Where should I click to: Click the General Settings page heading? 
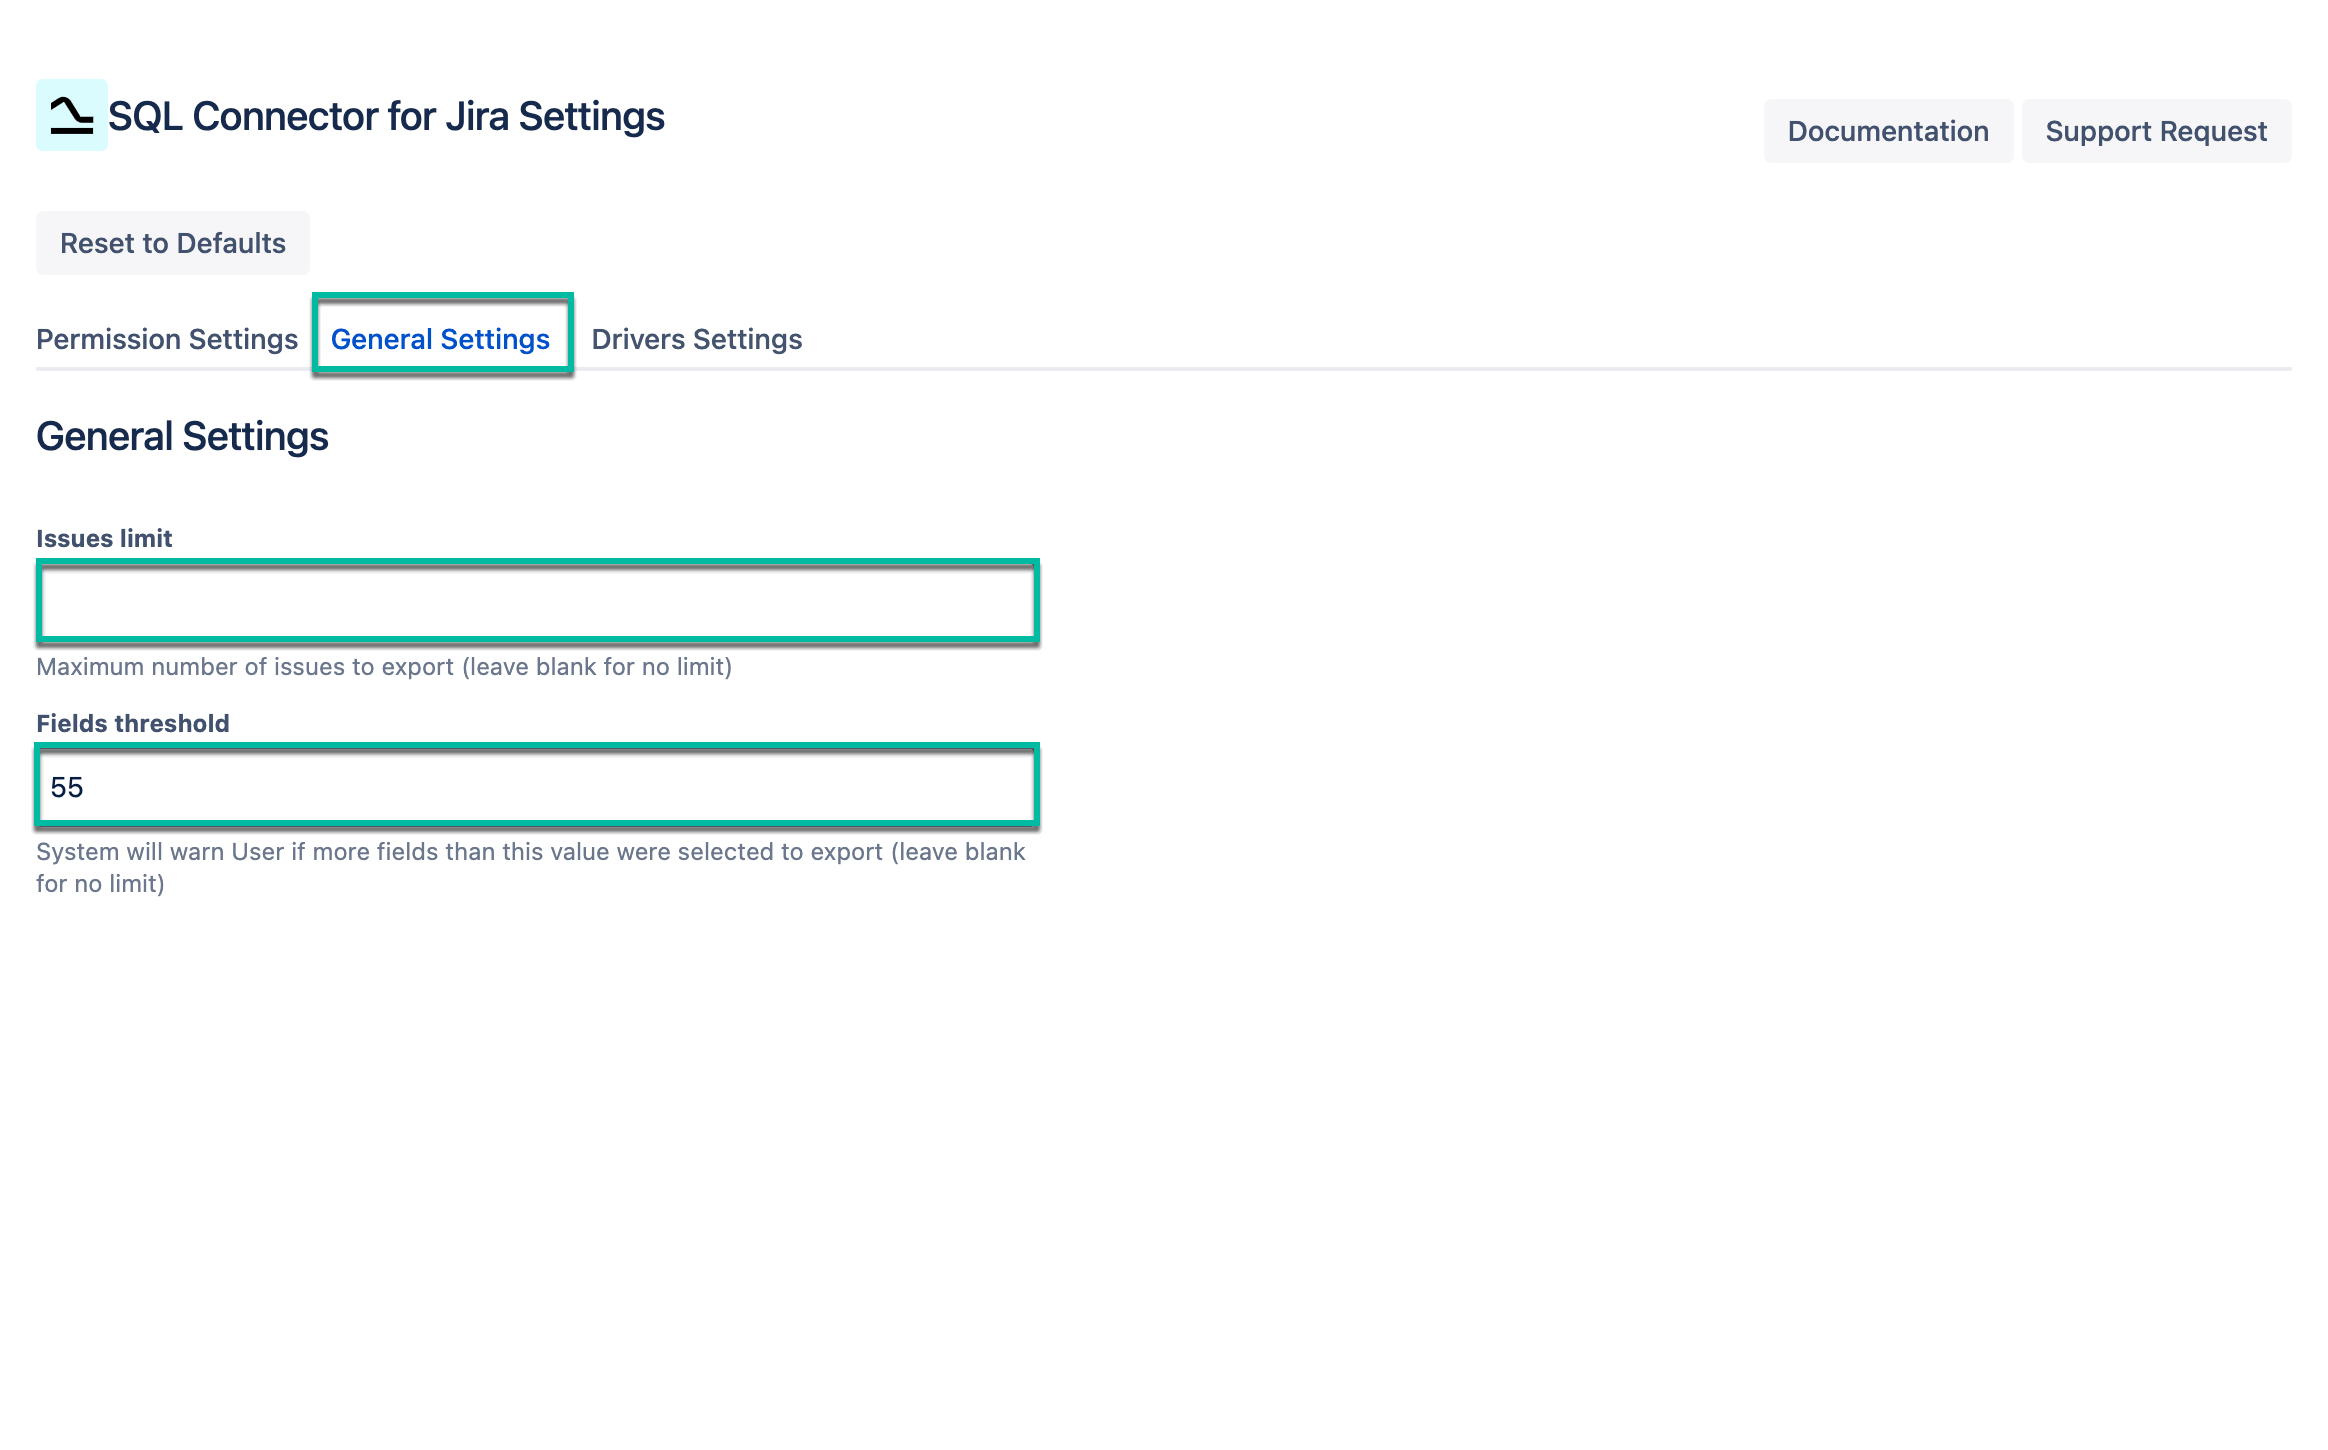[182, 435]
